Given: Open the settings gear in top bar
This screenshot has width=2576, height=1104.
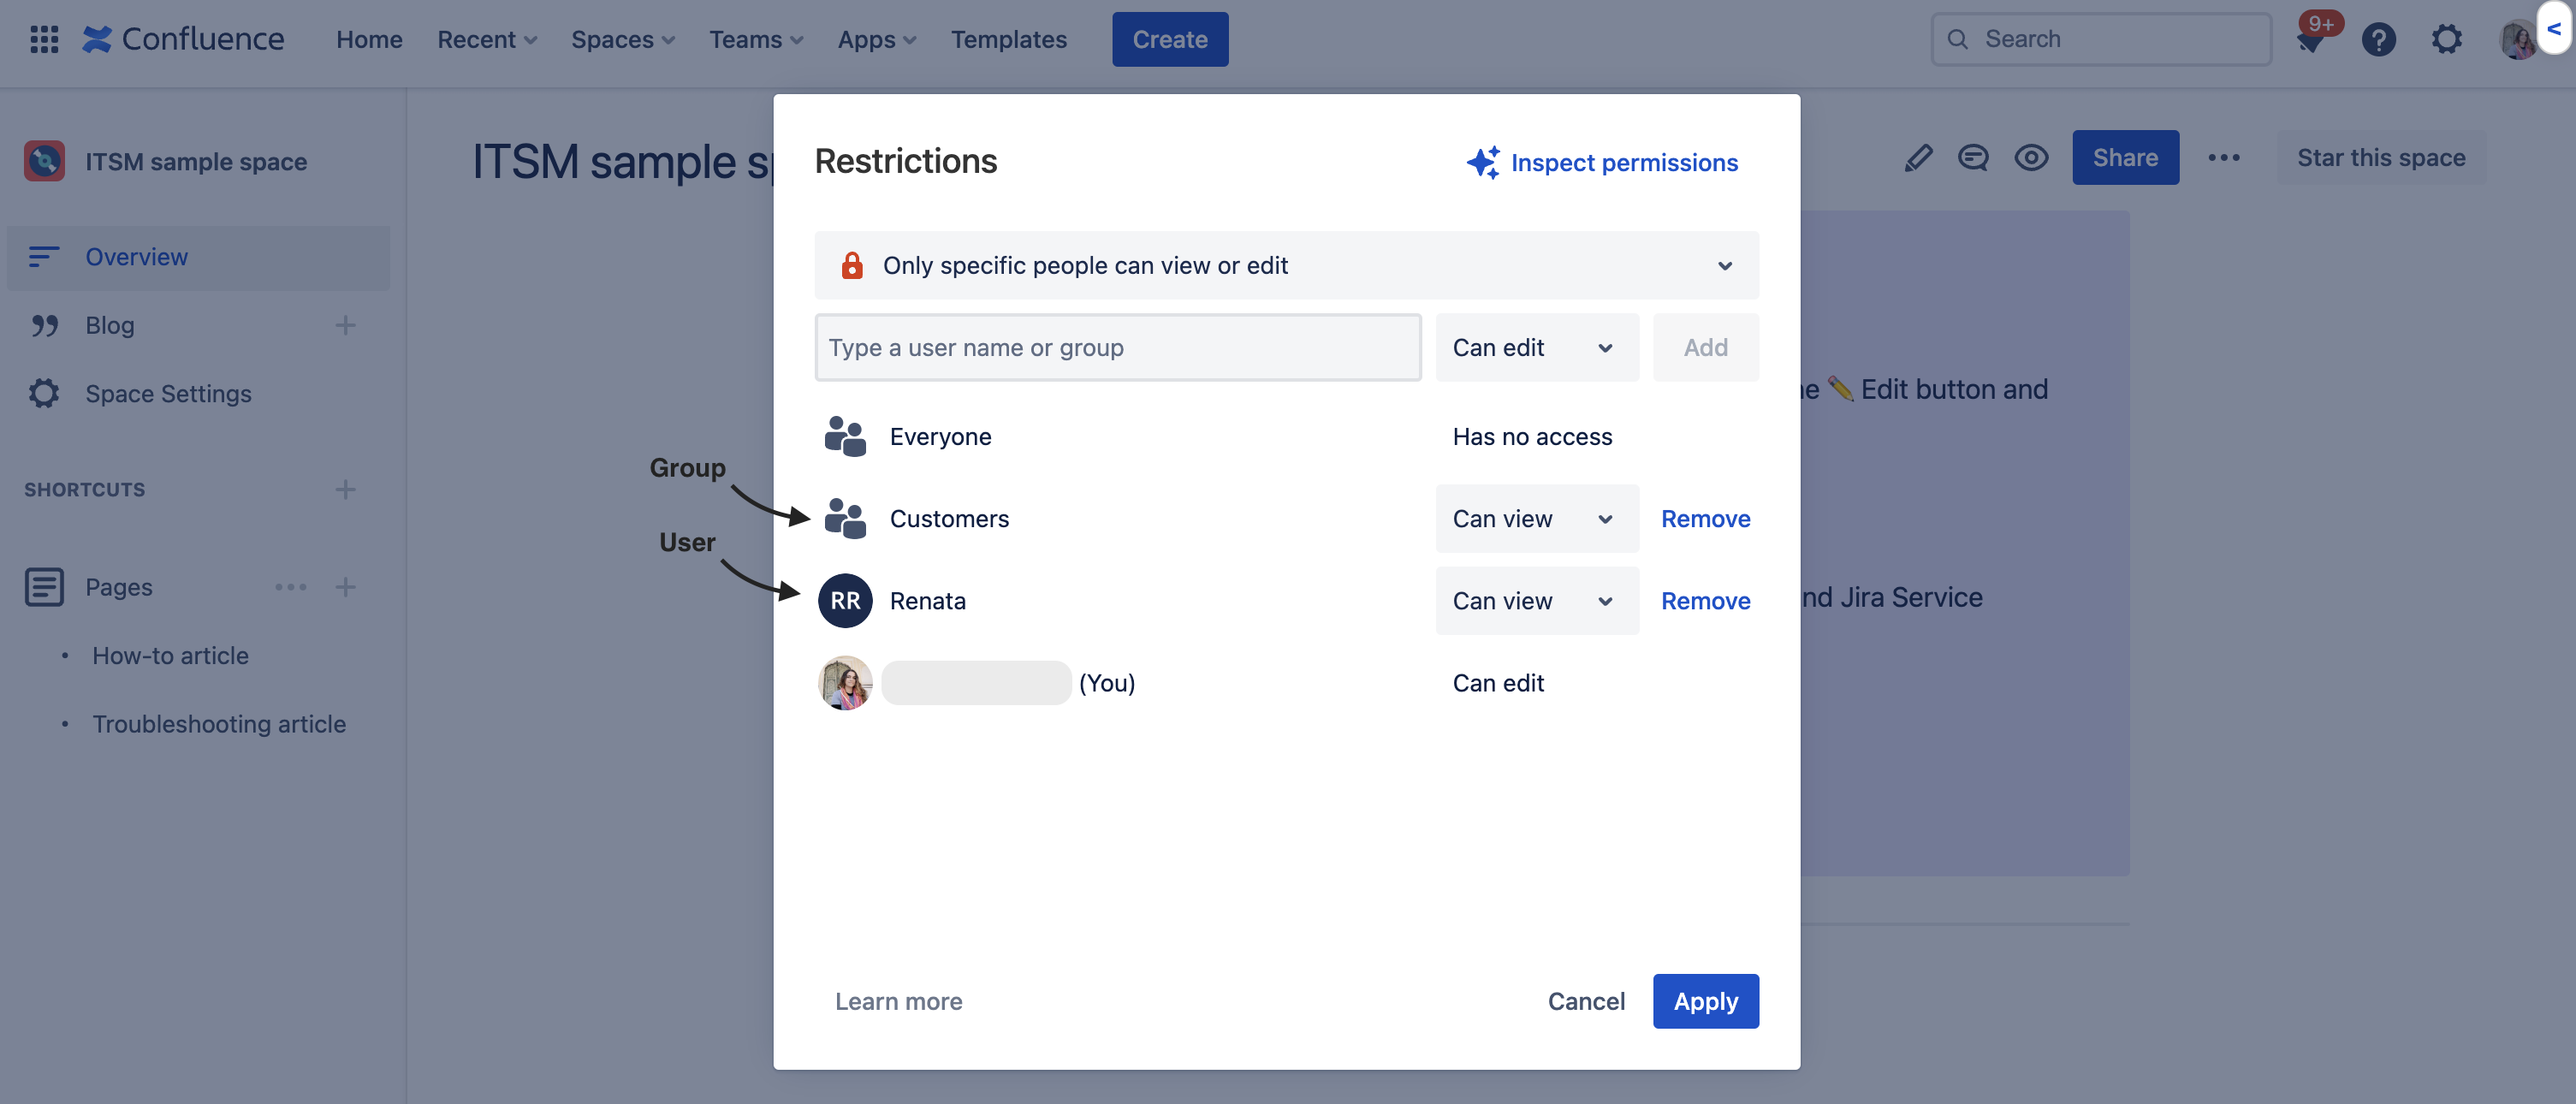Looking at the screenshot, I should pyautogui.click(x=2446, y=40).
